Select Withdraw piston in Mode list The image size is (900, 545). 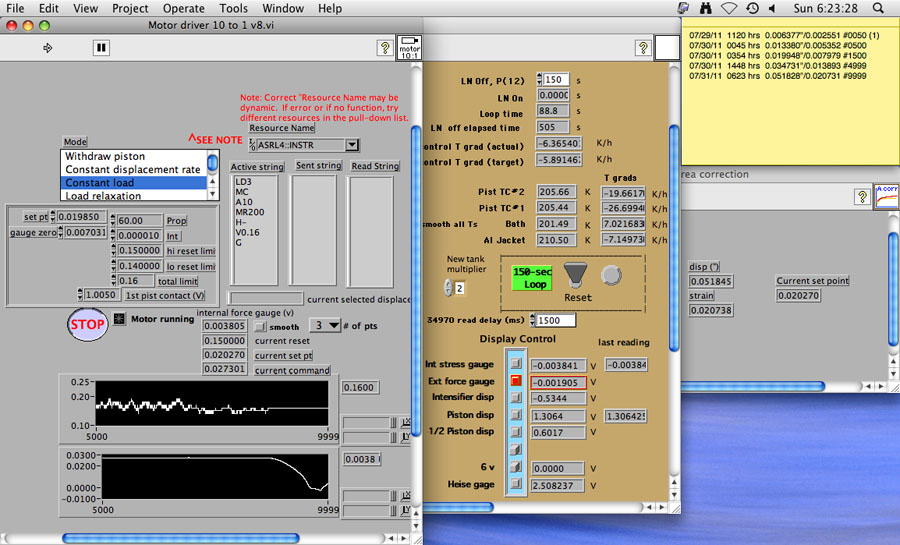coord(105,157)
